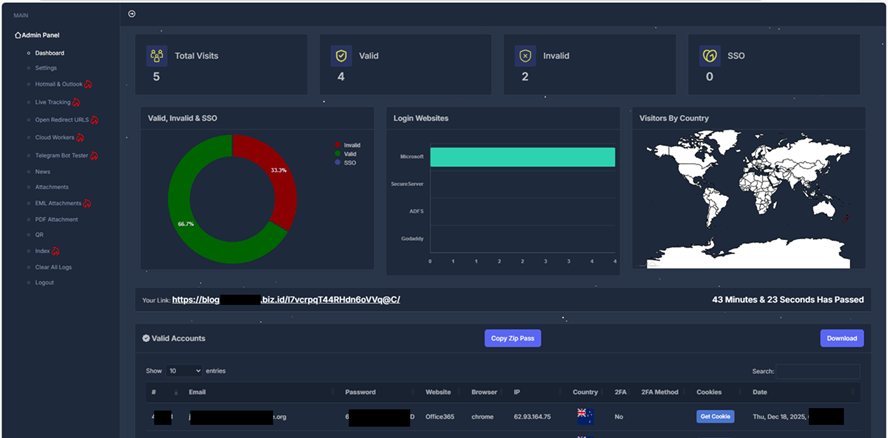Screen dimensions: 888x438
Task: Click the Invalid shield X icon
Action: pos(525,56)
